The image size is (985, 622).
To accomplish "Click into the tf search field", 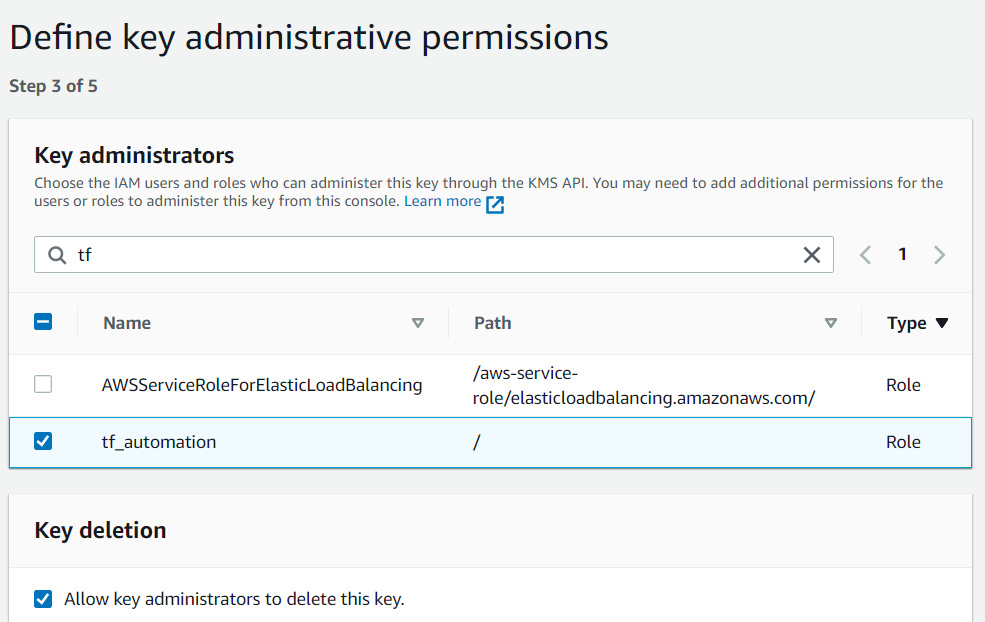I will (433, 254).
